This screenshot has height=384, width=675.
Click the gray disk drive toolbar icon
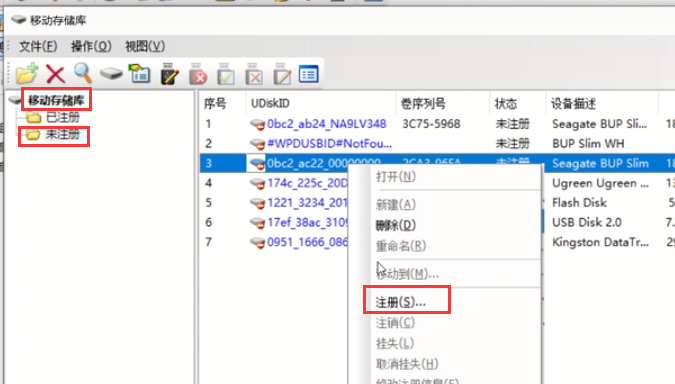[x=111, y=74]
